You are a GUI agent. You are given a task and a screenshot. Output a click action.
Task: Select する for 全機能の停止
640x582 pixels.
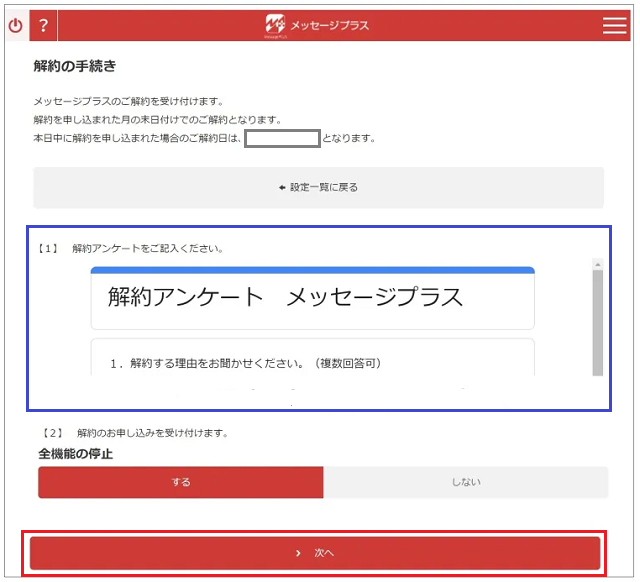181,482
